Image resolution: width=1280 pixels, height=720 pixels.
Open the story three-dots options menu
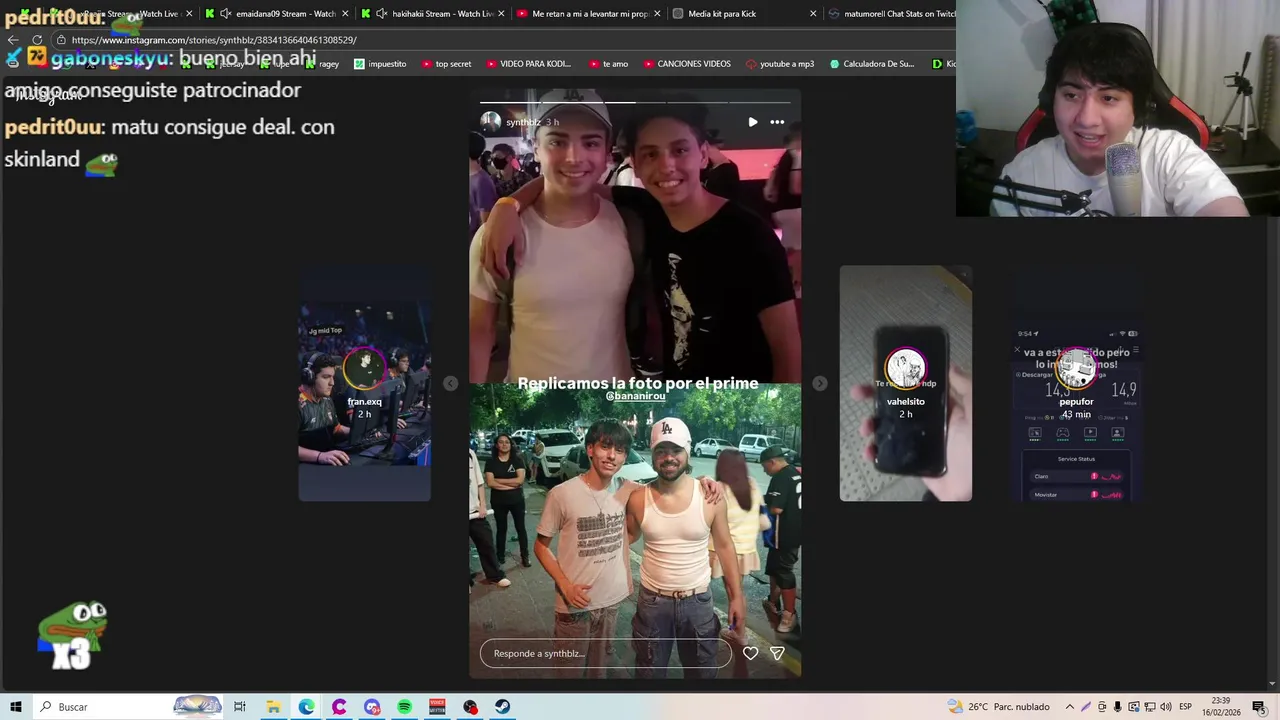point(777,122)
